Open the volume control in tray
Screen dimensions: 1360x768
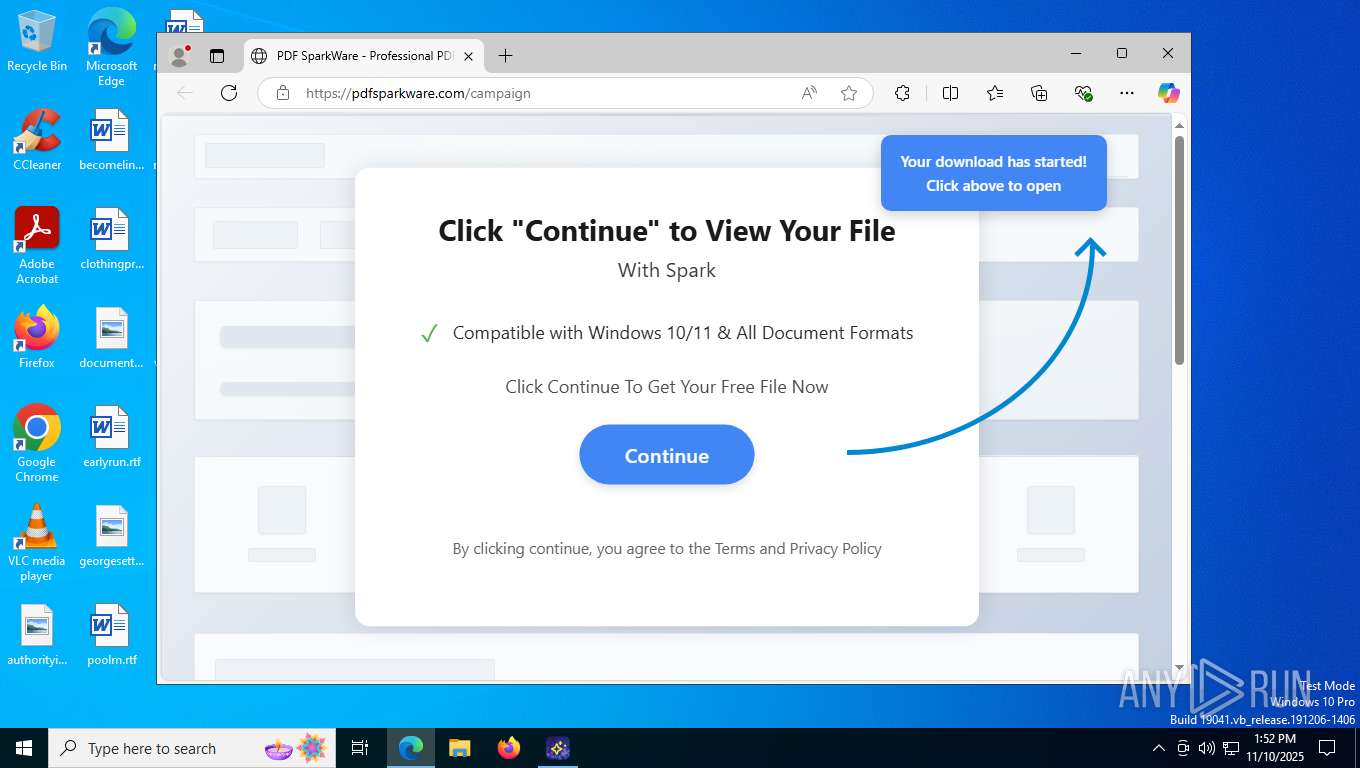pos(1207,748)
